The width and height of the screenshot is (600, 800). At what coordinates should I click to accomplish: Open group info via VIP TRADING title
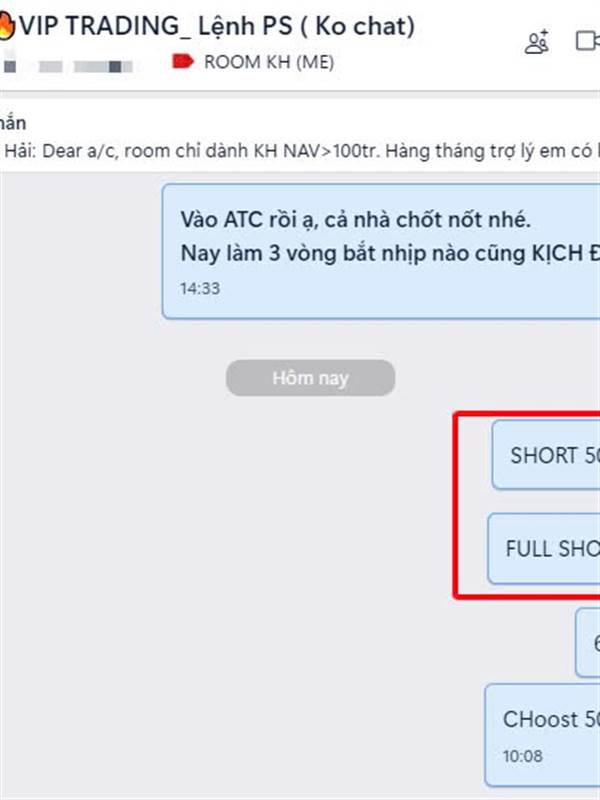[x=216, y=26]
